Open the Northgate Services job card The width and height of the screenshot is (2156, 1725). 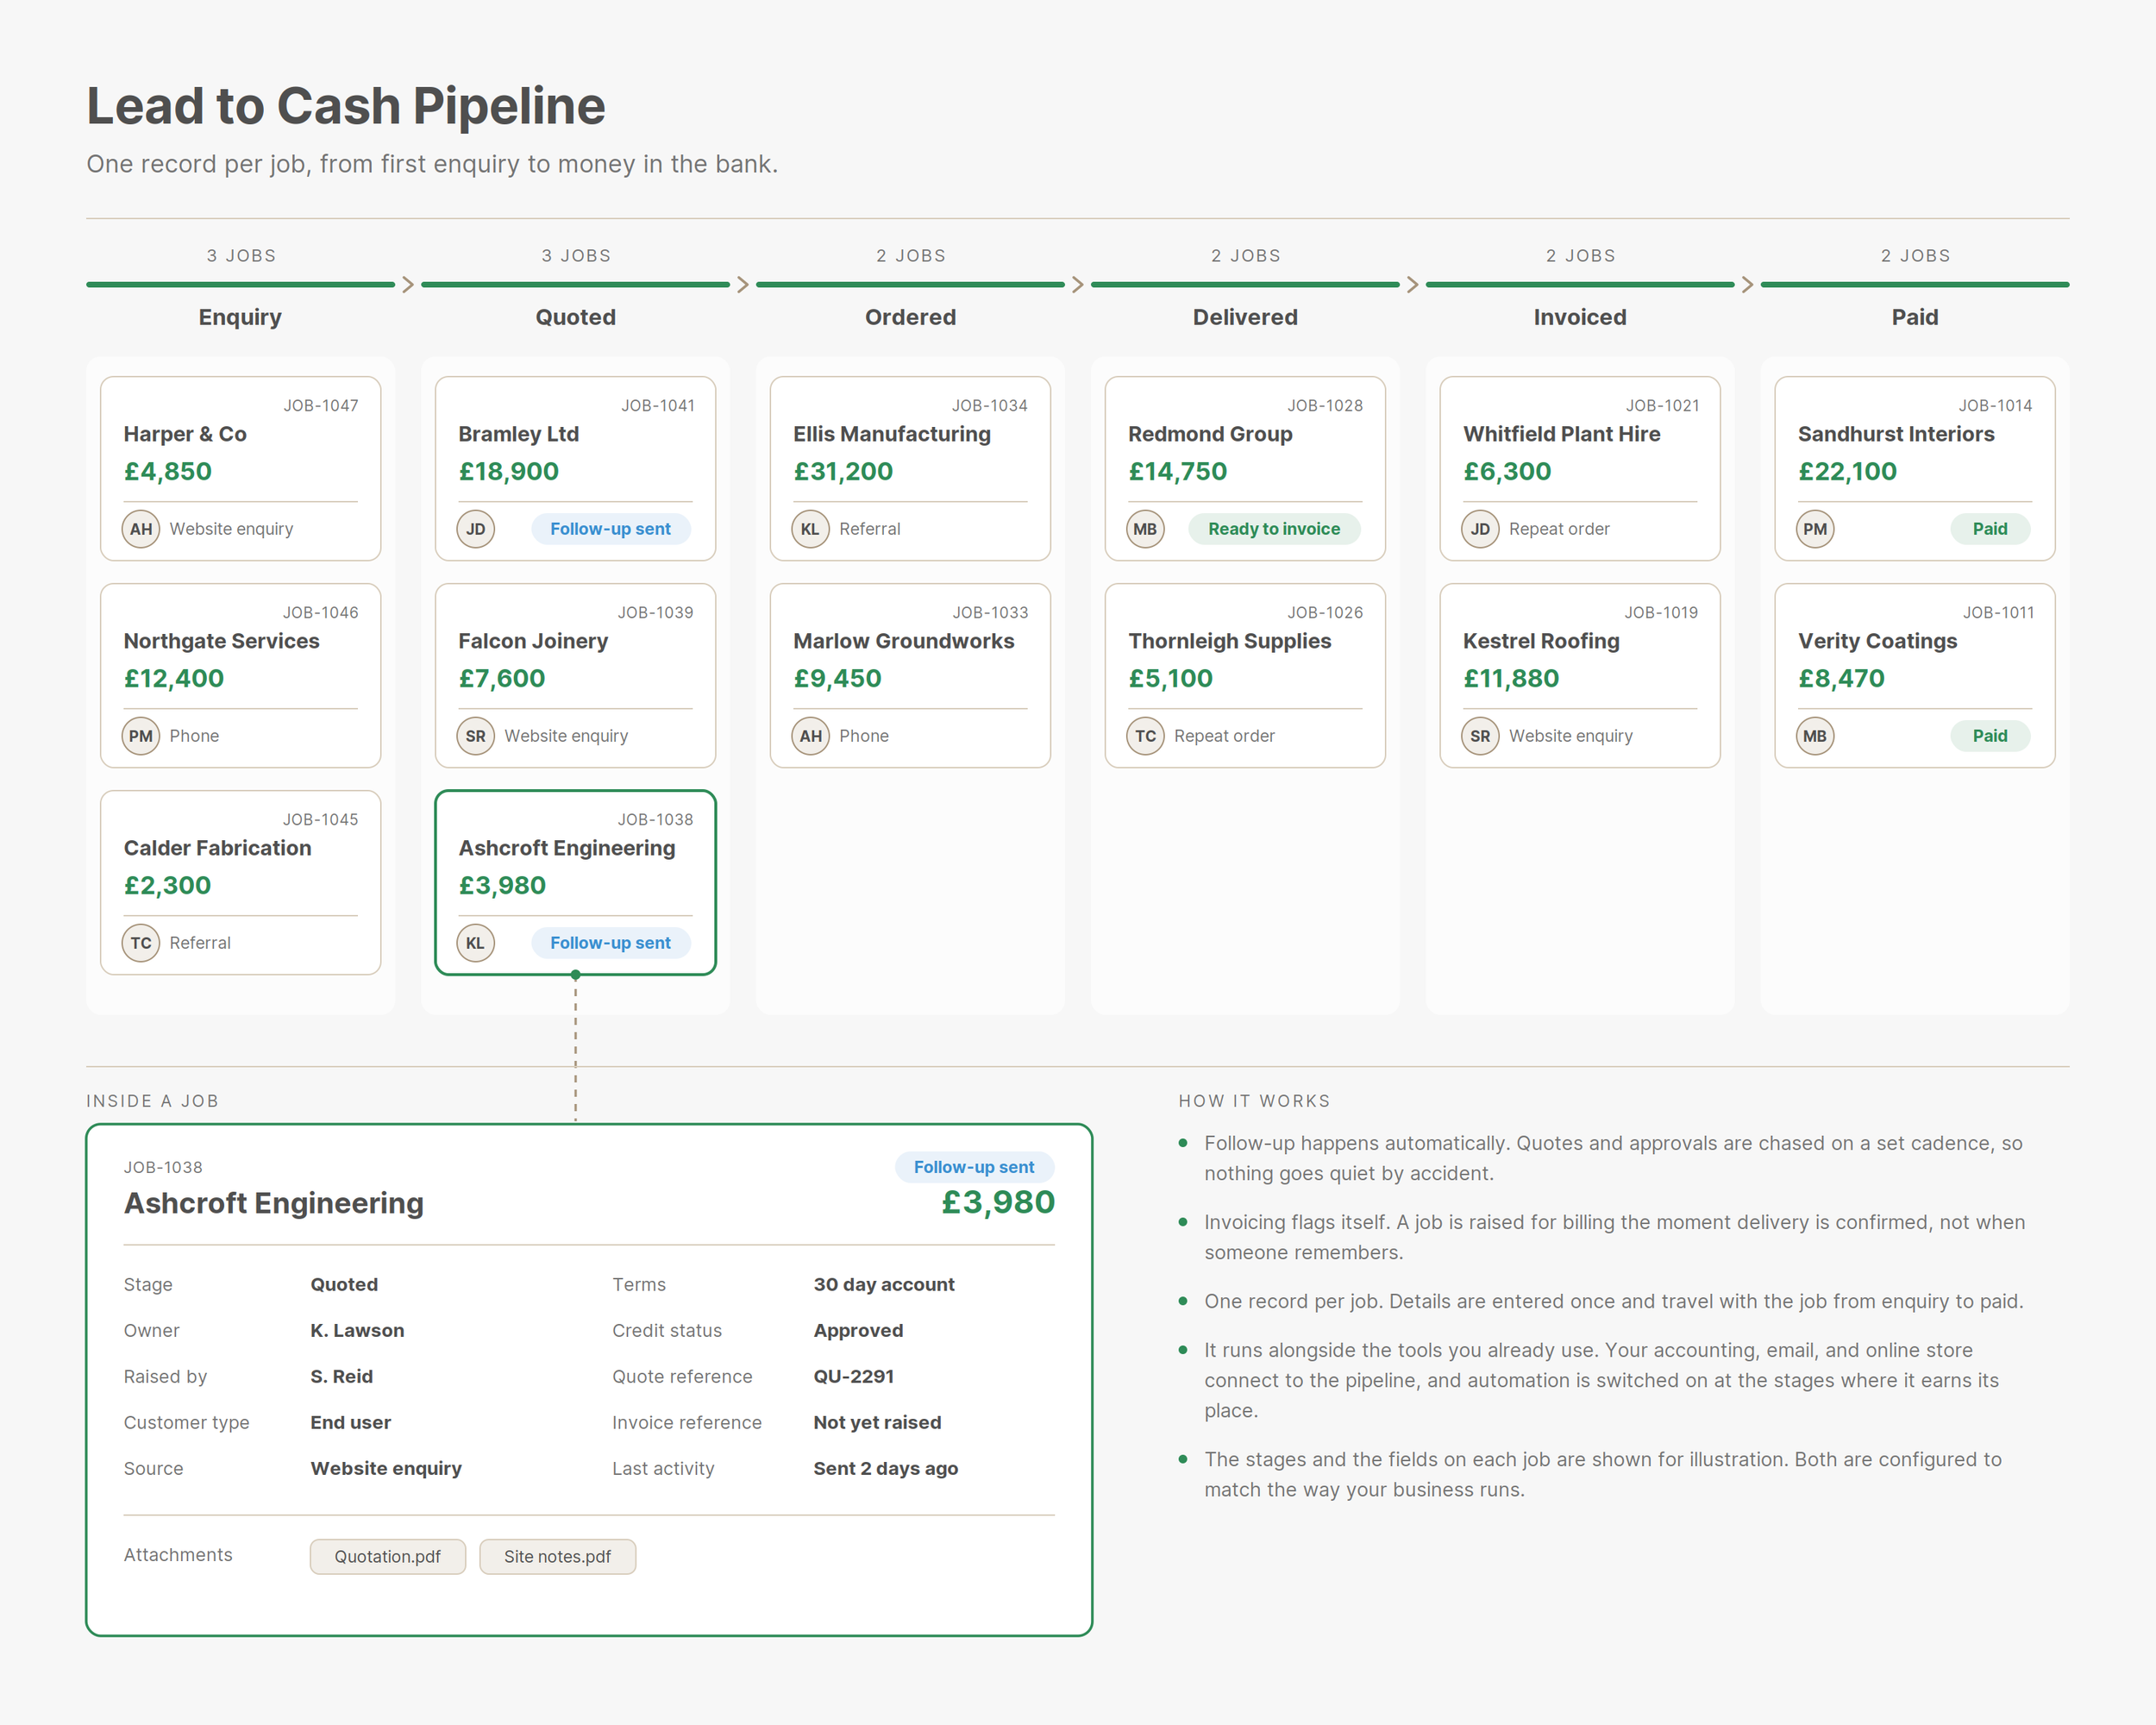coord(241,675)
